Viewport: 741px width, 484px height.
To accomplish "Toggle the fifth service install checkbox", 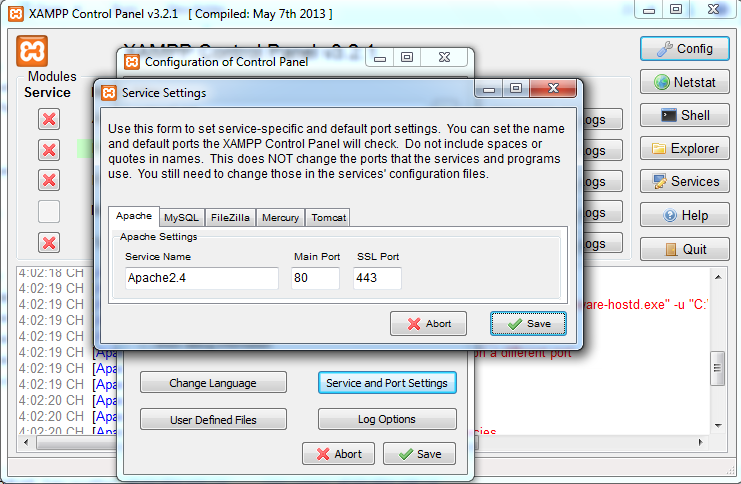I will (49, 242).
